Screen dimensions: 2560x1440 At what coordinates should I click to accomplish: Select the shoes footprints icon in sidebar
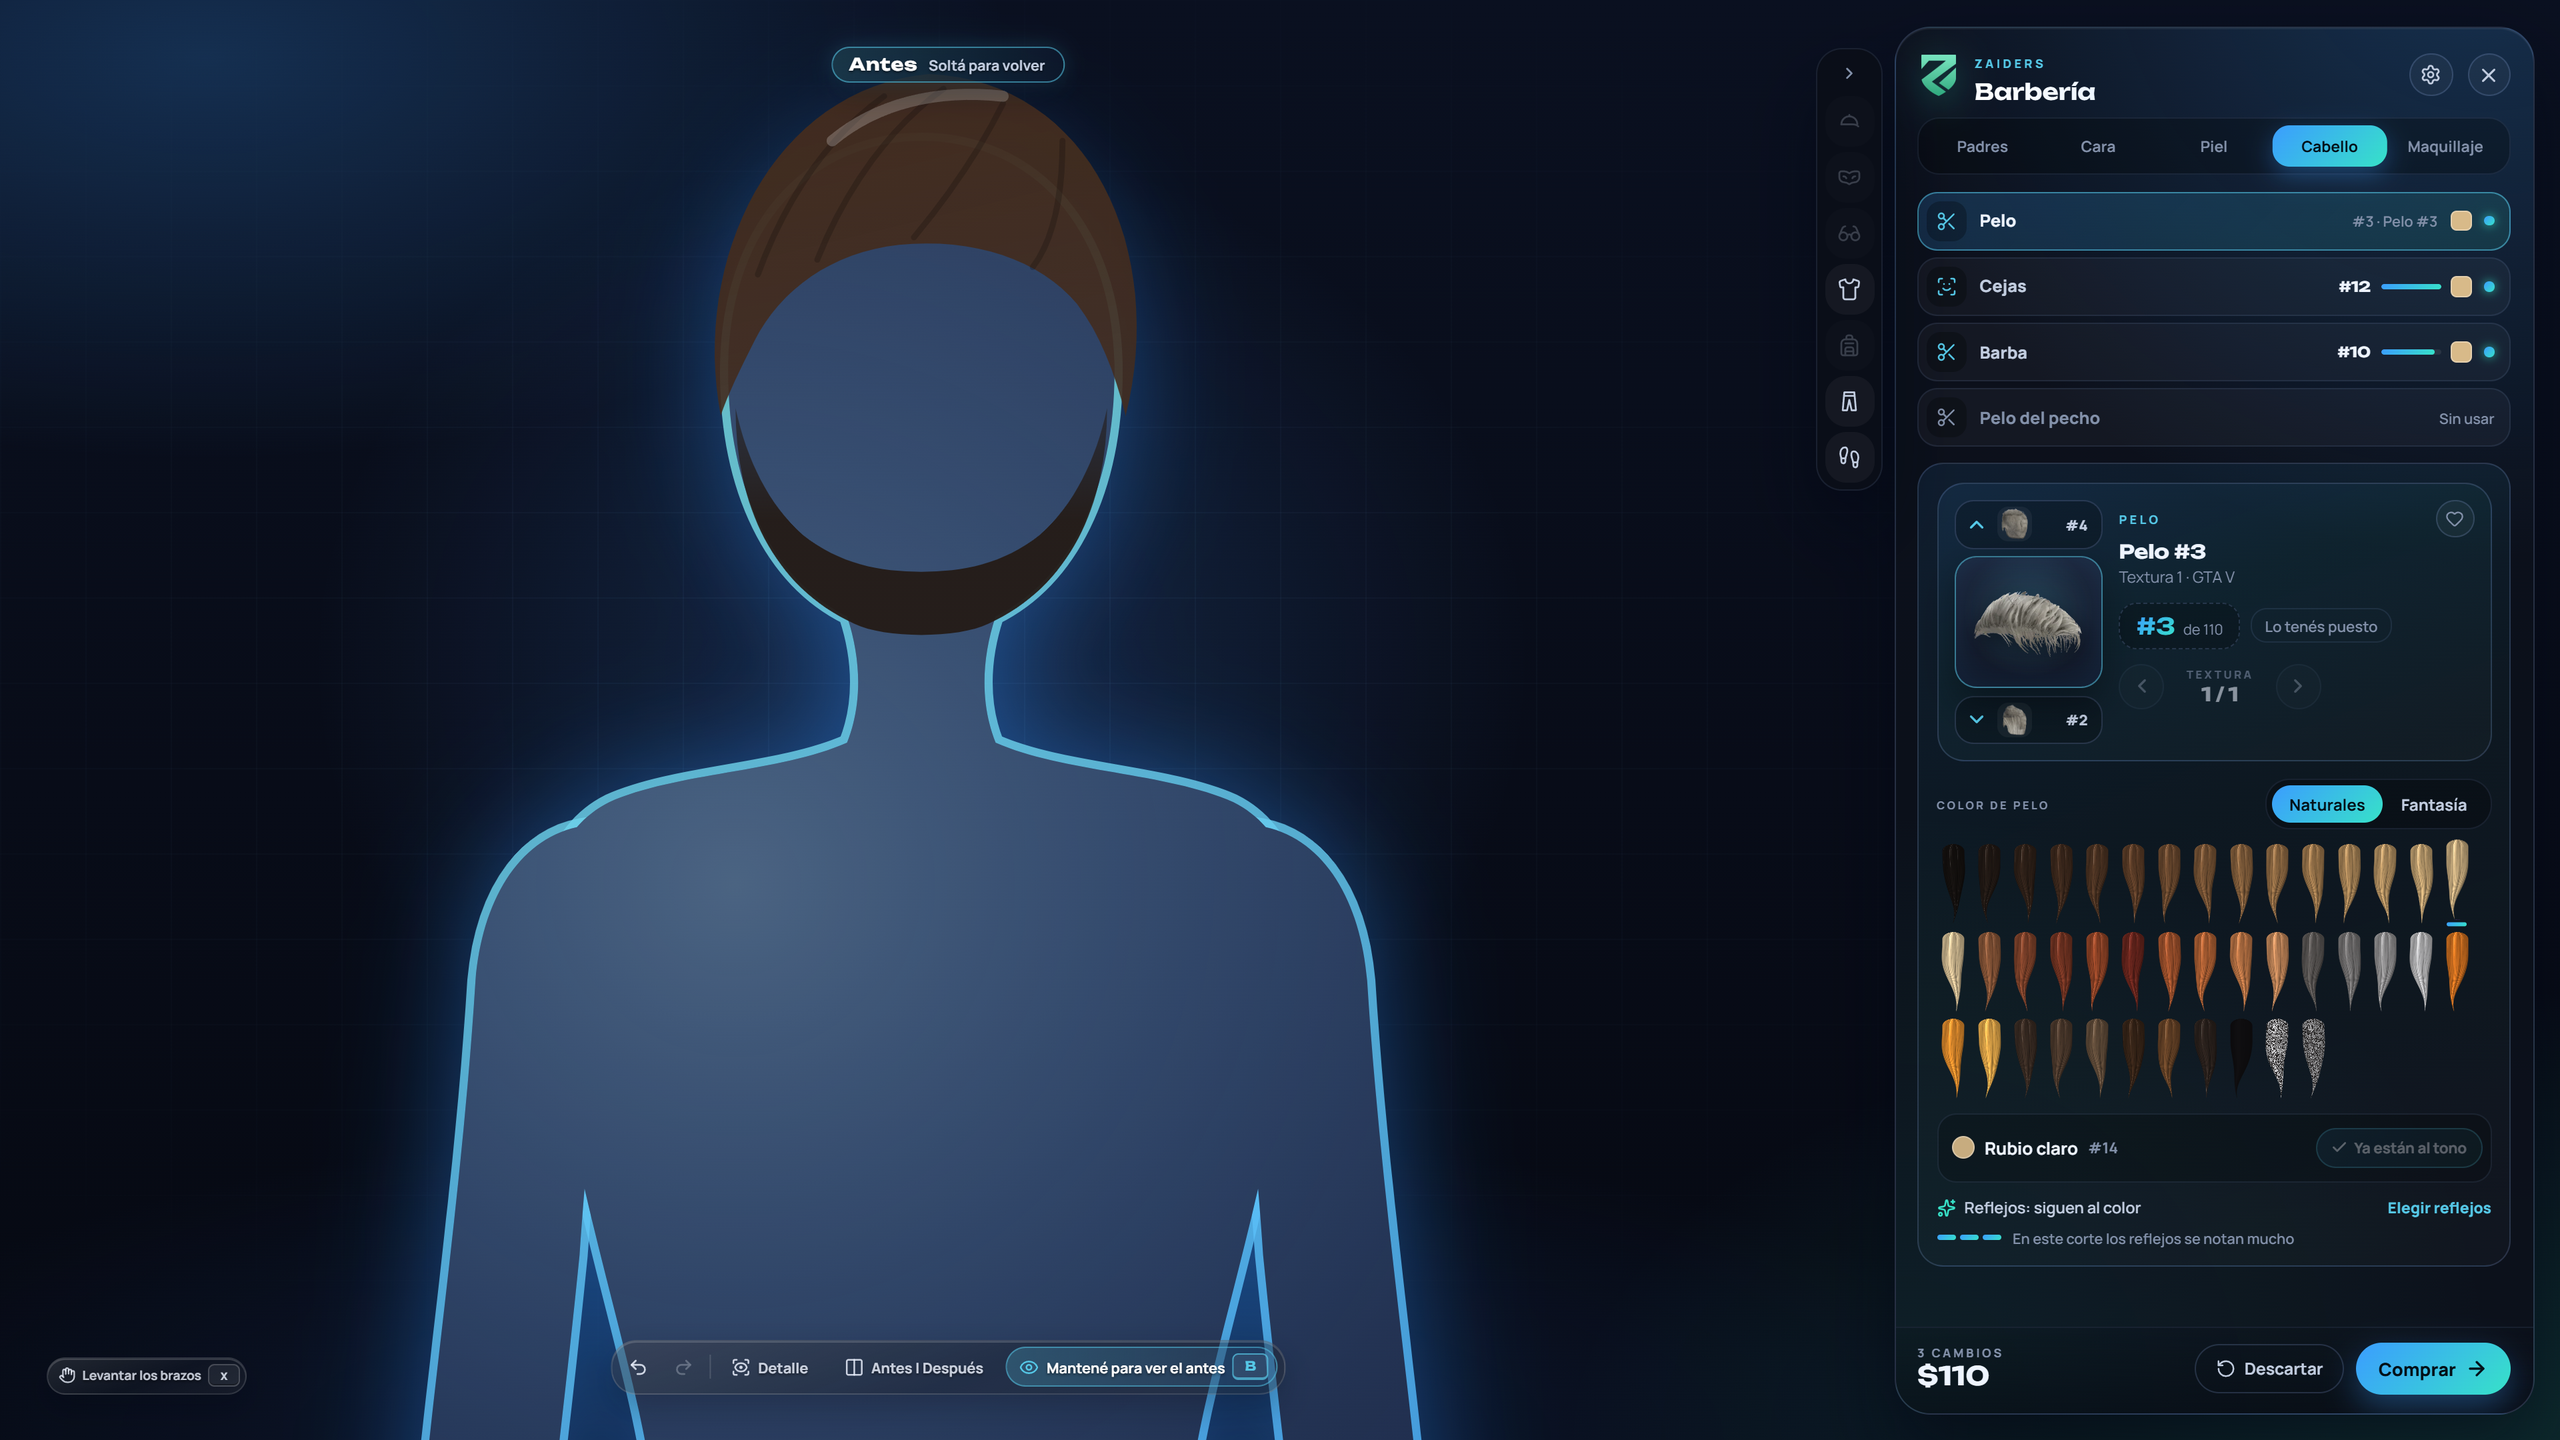(x=1849, y=457)
